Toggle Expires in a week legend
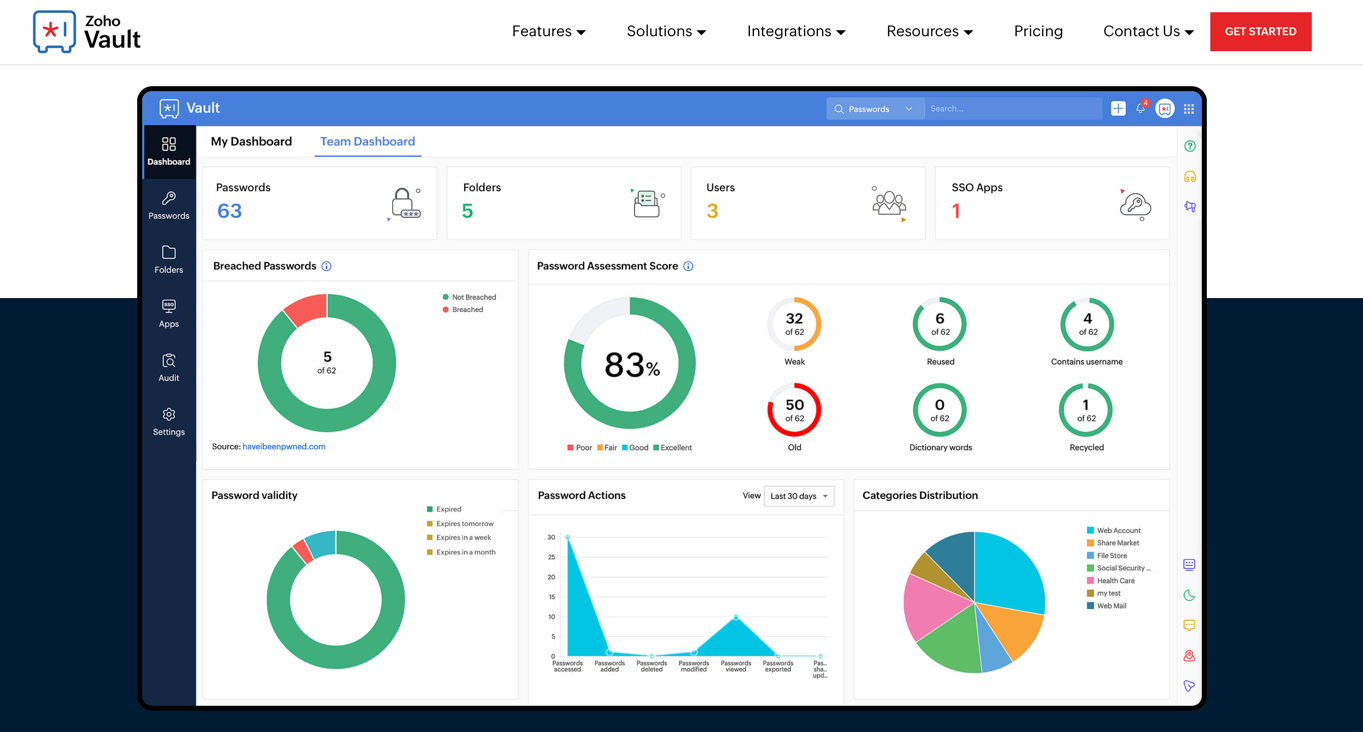1363x732 pixels. 460,538
